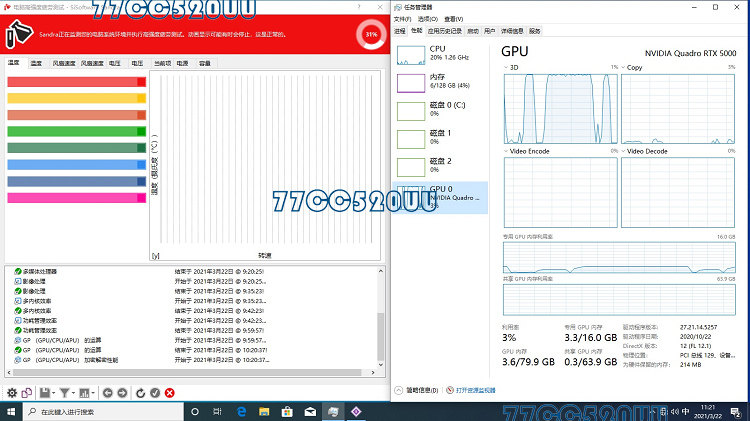
Task: Select GPU 0 NVIDIA Quadro in the sidebar
Action: pyautogui.click(x=440, y=197)
